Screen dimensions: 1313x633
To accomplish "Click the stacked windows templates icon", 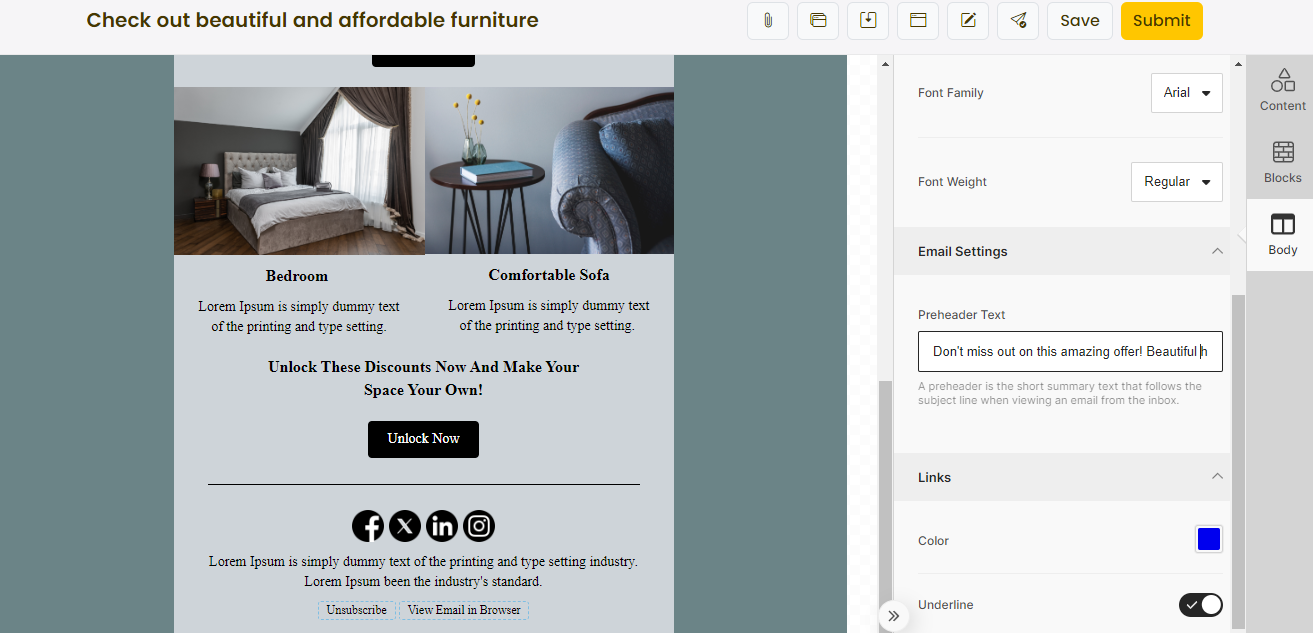I will 818,20.
